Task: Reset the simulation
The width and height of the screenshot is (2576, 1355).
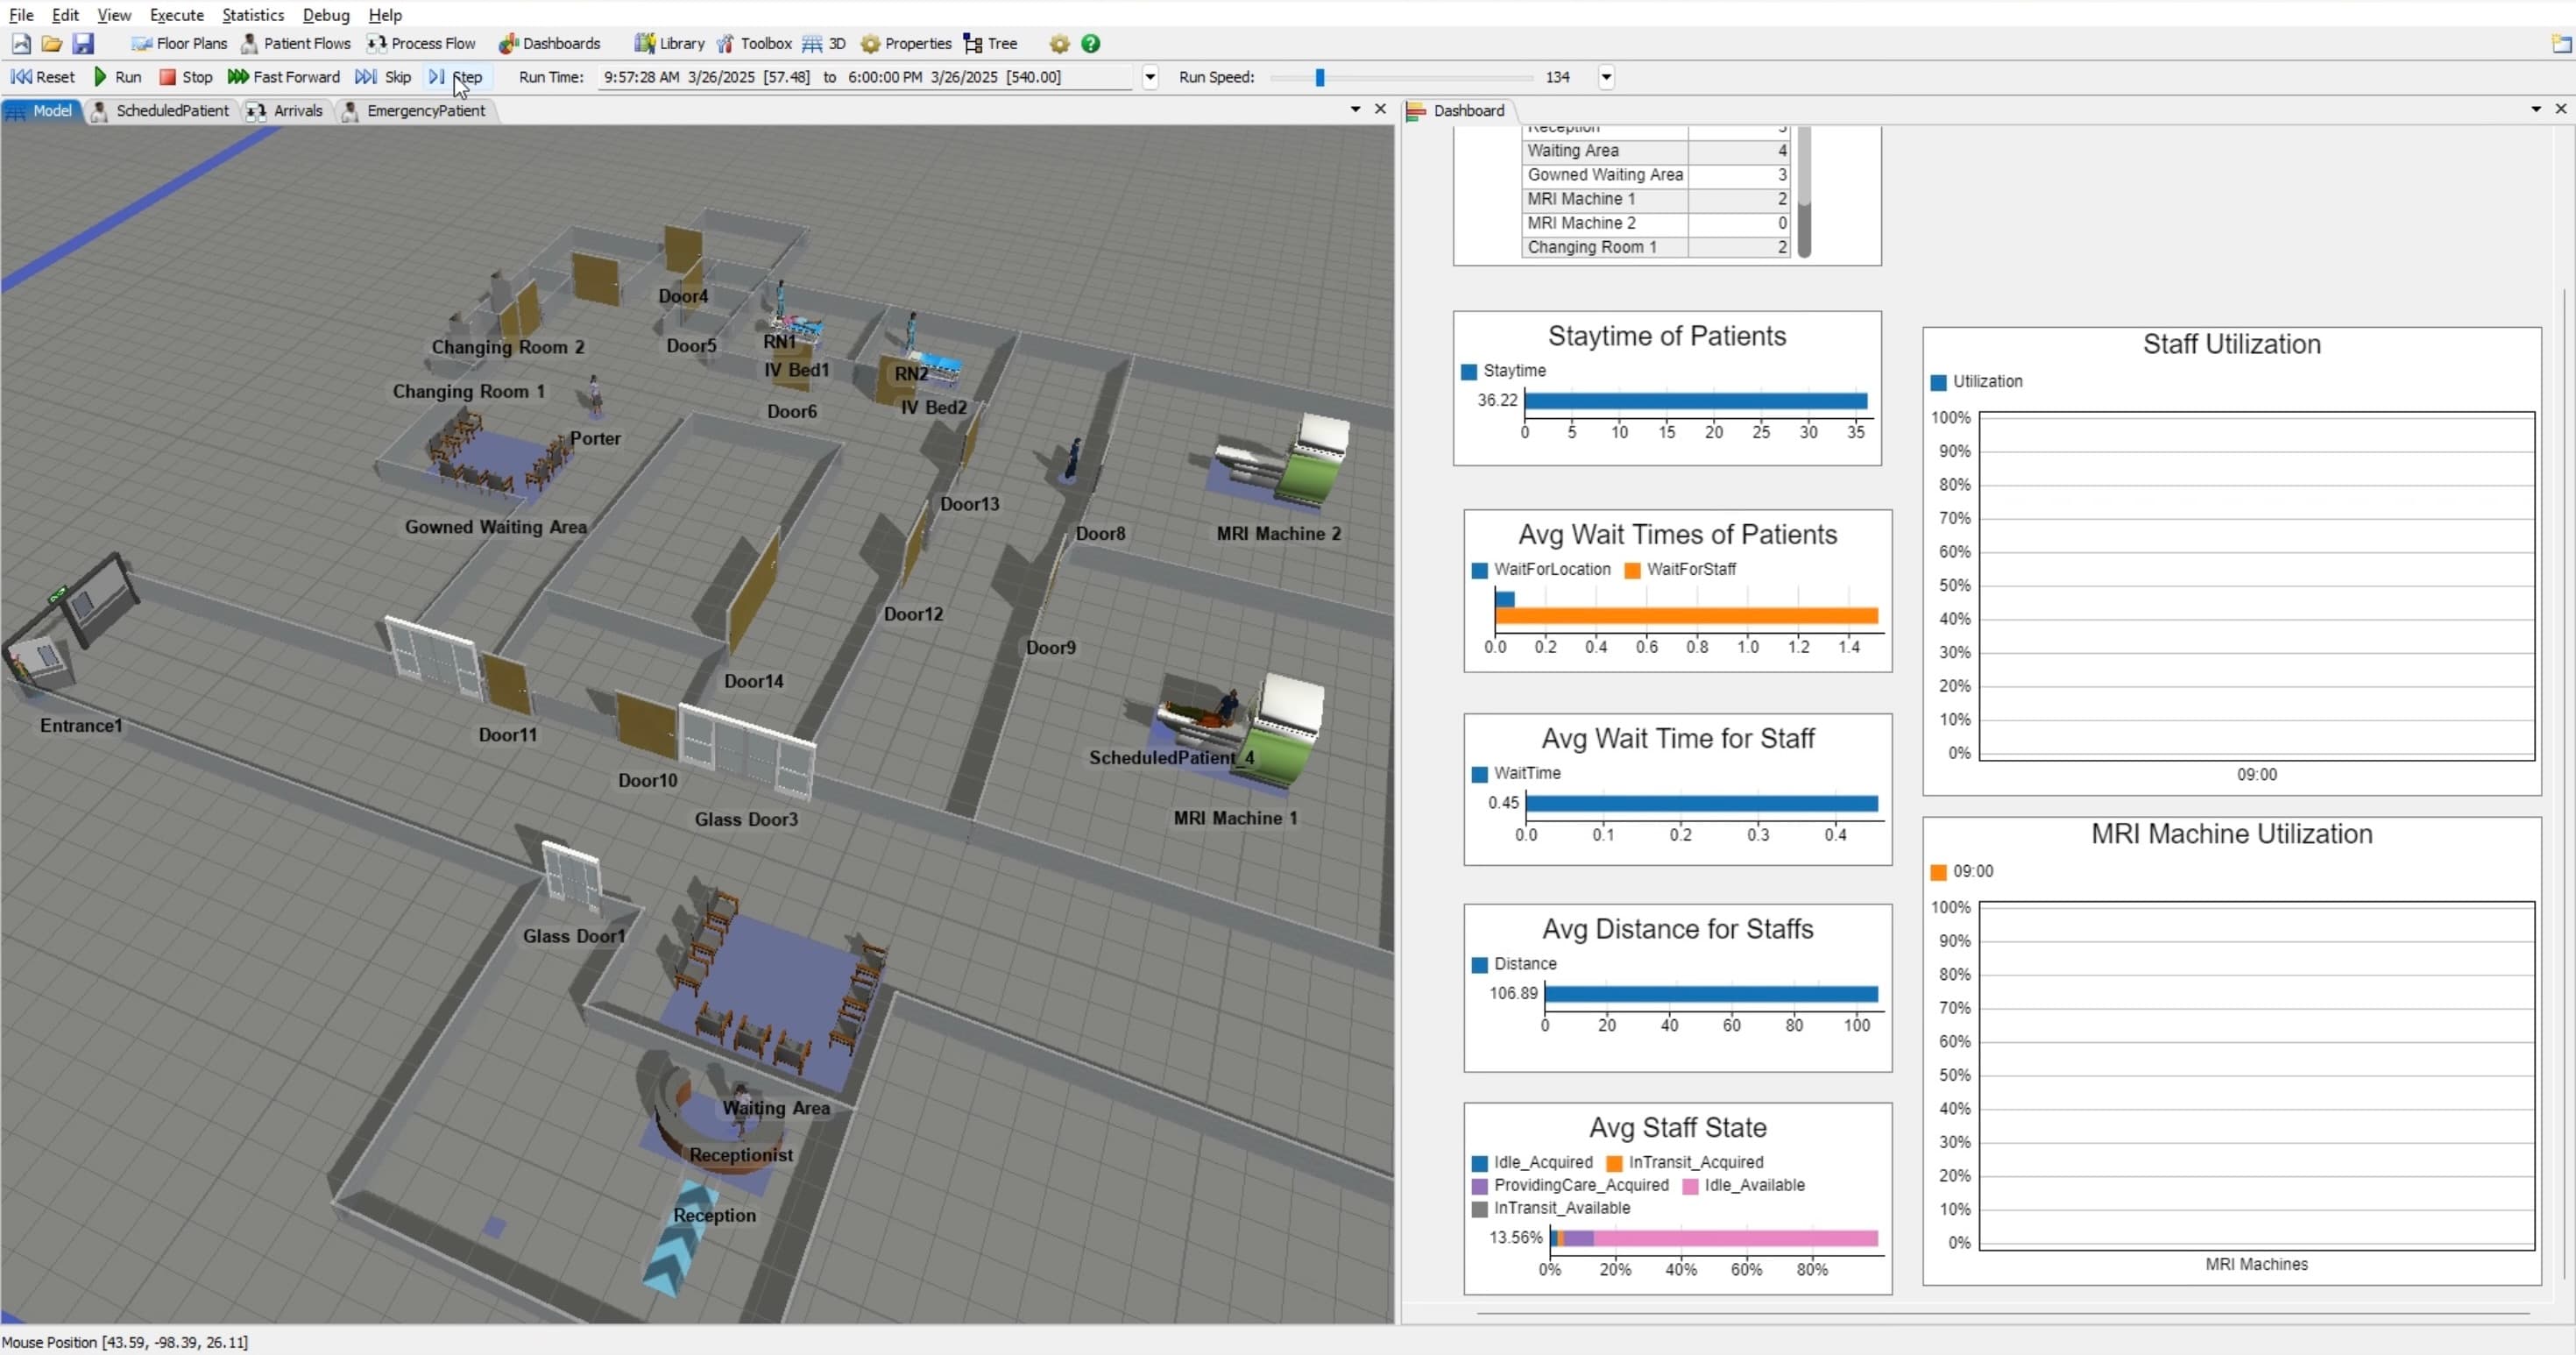Action: click(x=43, y=77)
